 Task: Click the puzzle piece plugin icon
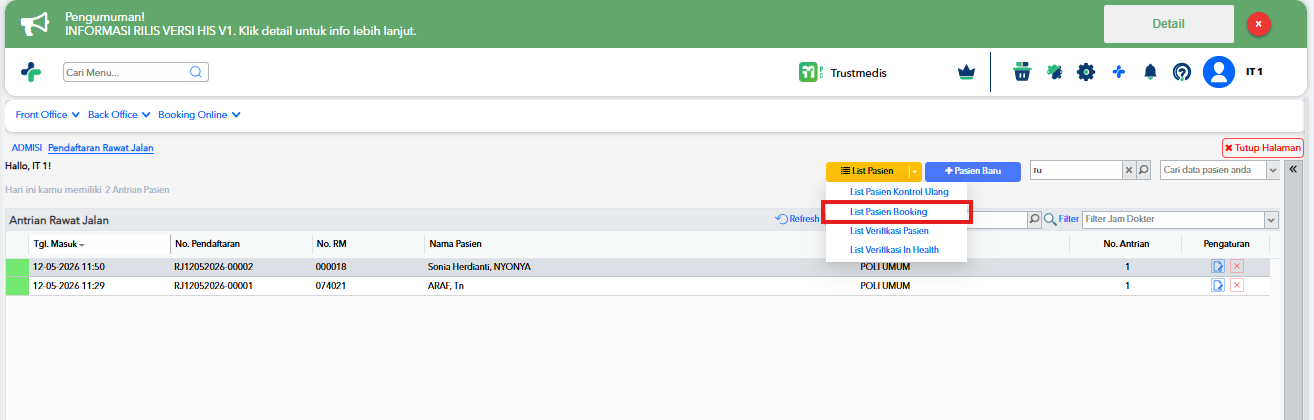pos(1054,72)
